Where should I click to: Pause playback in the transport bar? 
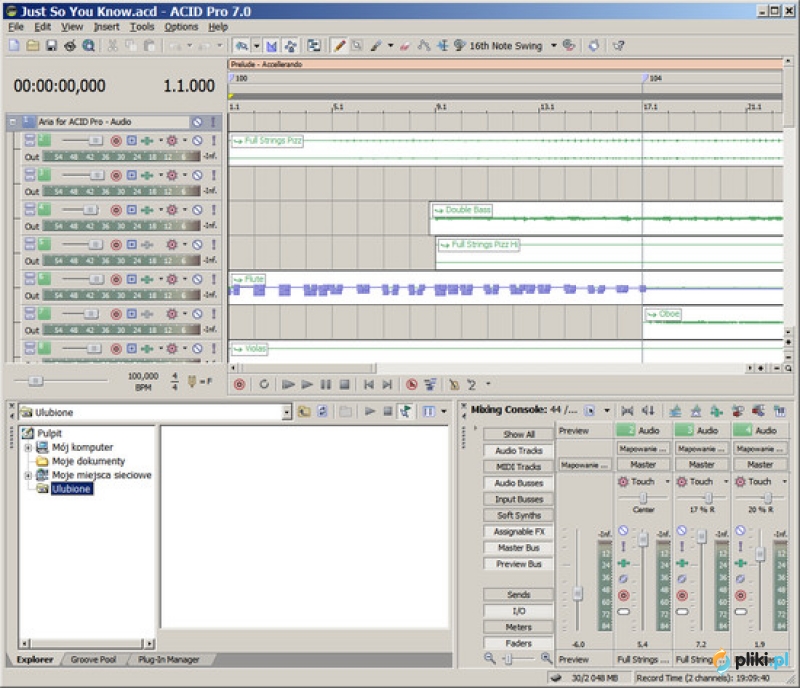click(326, 384)
